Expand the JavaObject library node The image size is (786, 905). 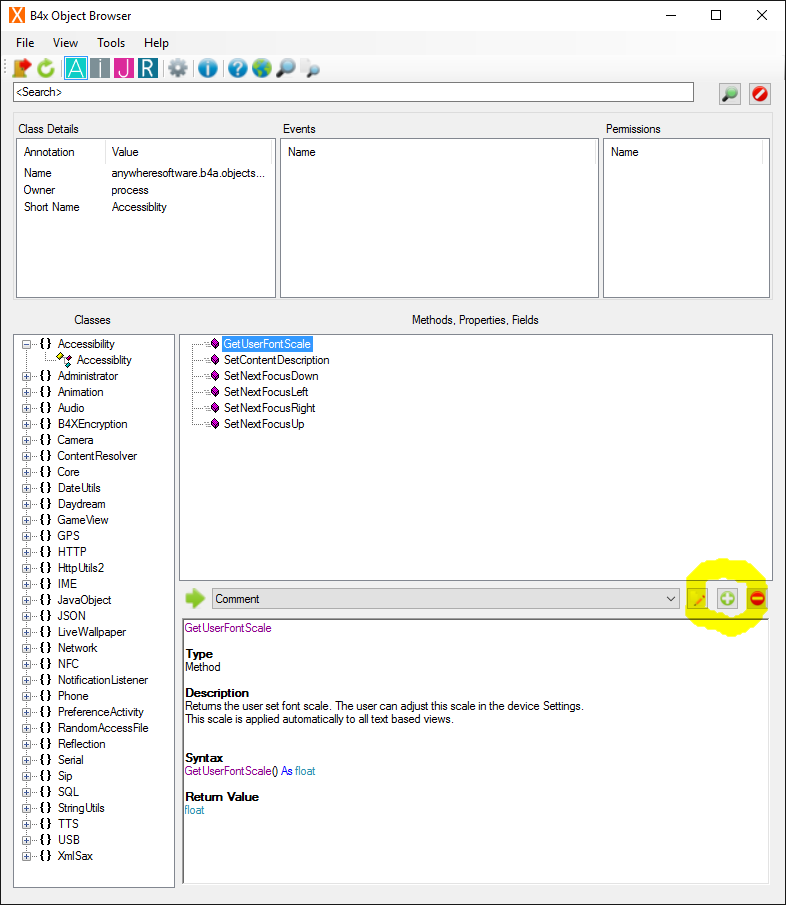point(26,600)
